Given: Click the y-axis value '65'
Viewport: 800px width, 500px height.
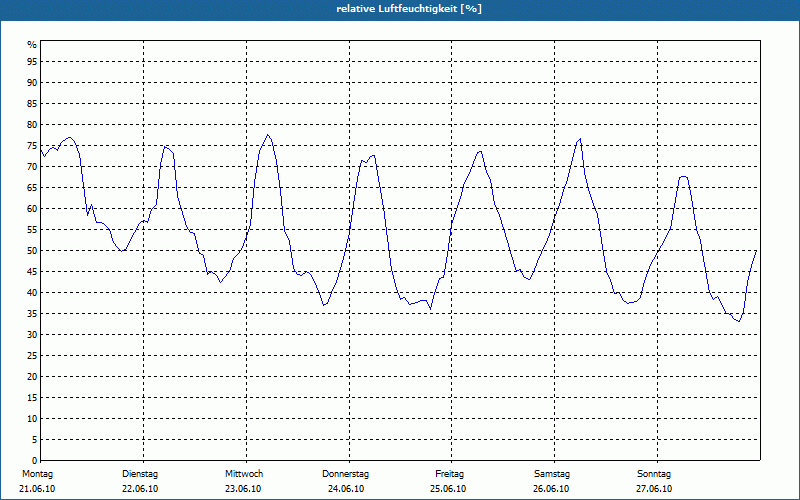Looking at the screenshot, I should 32,188.
